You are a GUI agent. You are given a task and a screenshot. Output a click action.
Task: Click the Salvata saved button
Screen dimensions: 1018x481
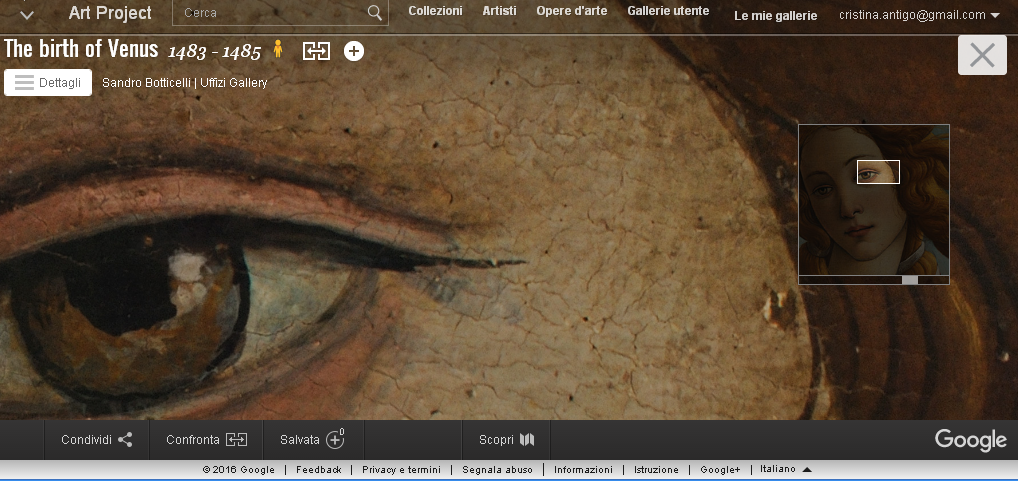pyautogui.click(x=313, y=440)
